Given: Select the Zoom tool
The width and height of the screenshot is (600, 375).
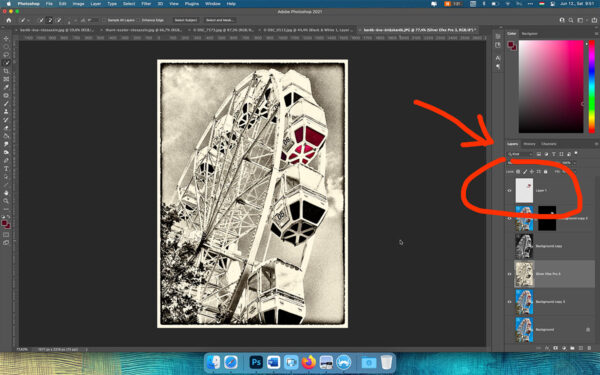Looking at the screenshot, I should [x=6, y=201].
